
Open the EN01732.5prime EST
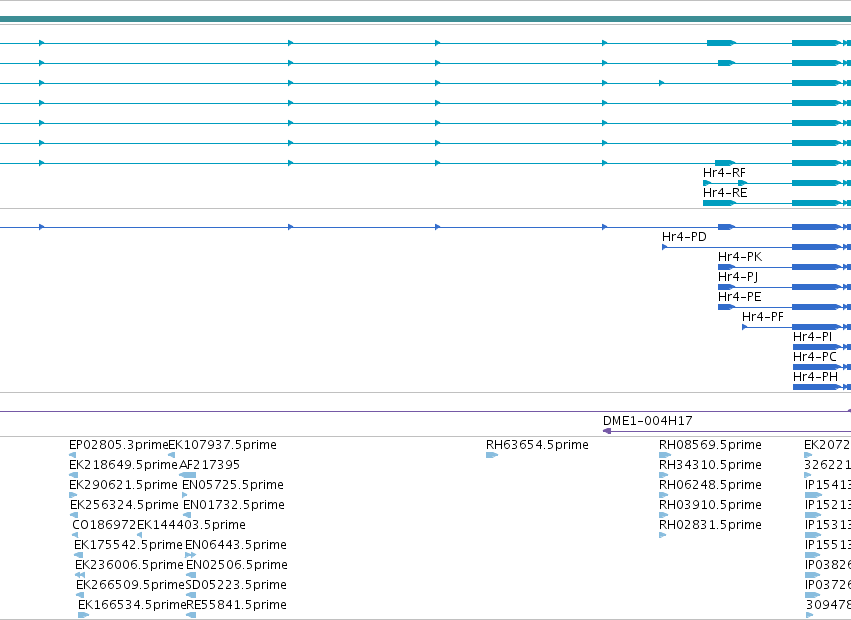coord(234,505)
